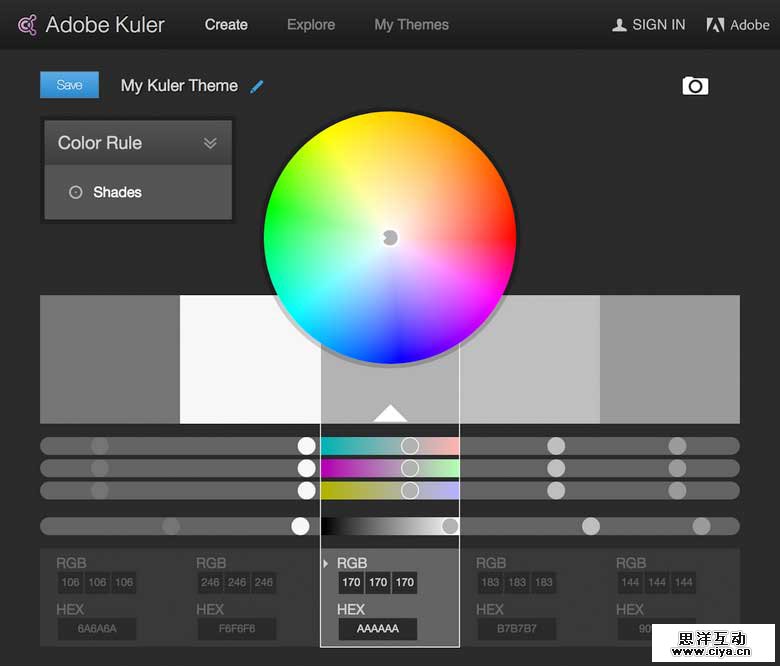Expand the Color Rule dropdown chevron
This screenshot has height=667, width=780.
coord(210,143)
